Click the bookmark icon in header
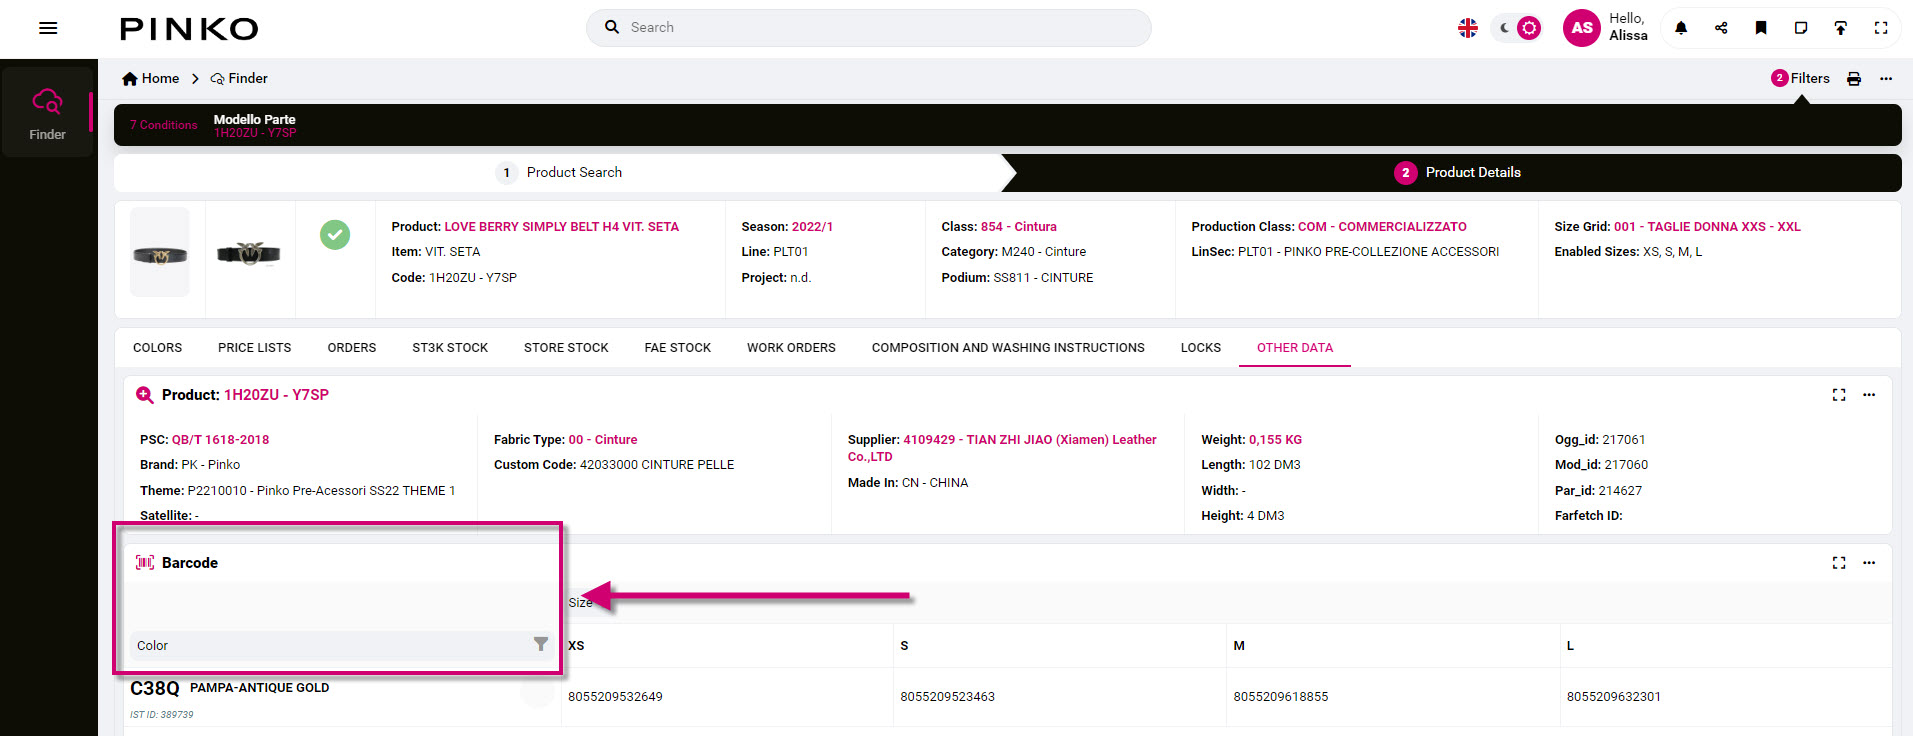This screenshot has height=736, width=1913. tap(1761, 28)
